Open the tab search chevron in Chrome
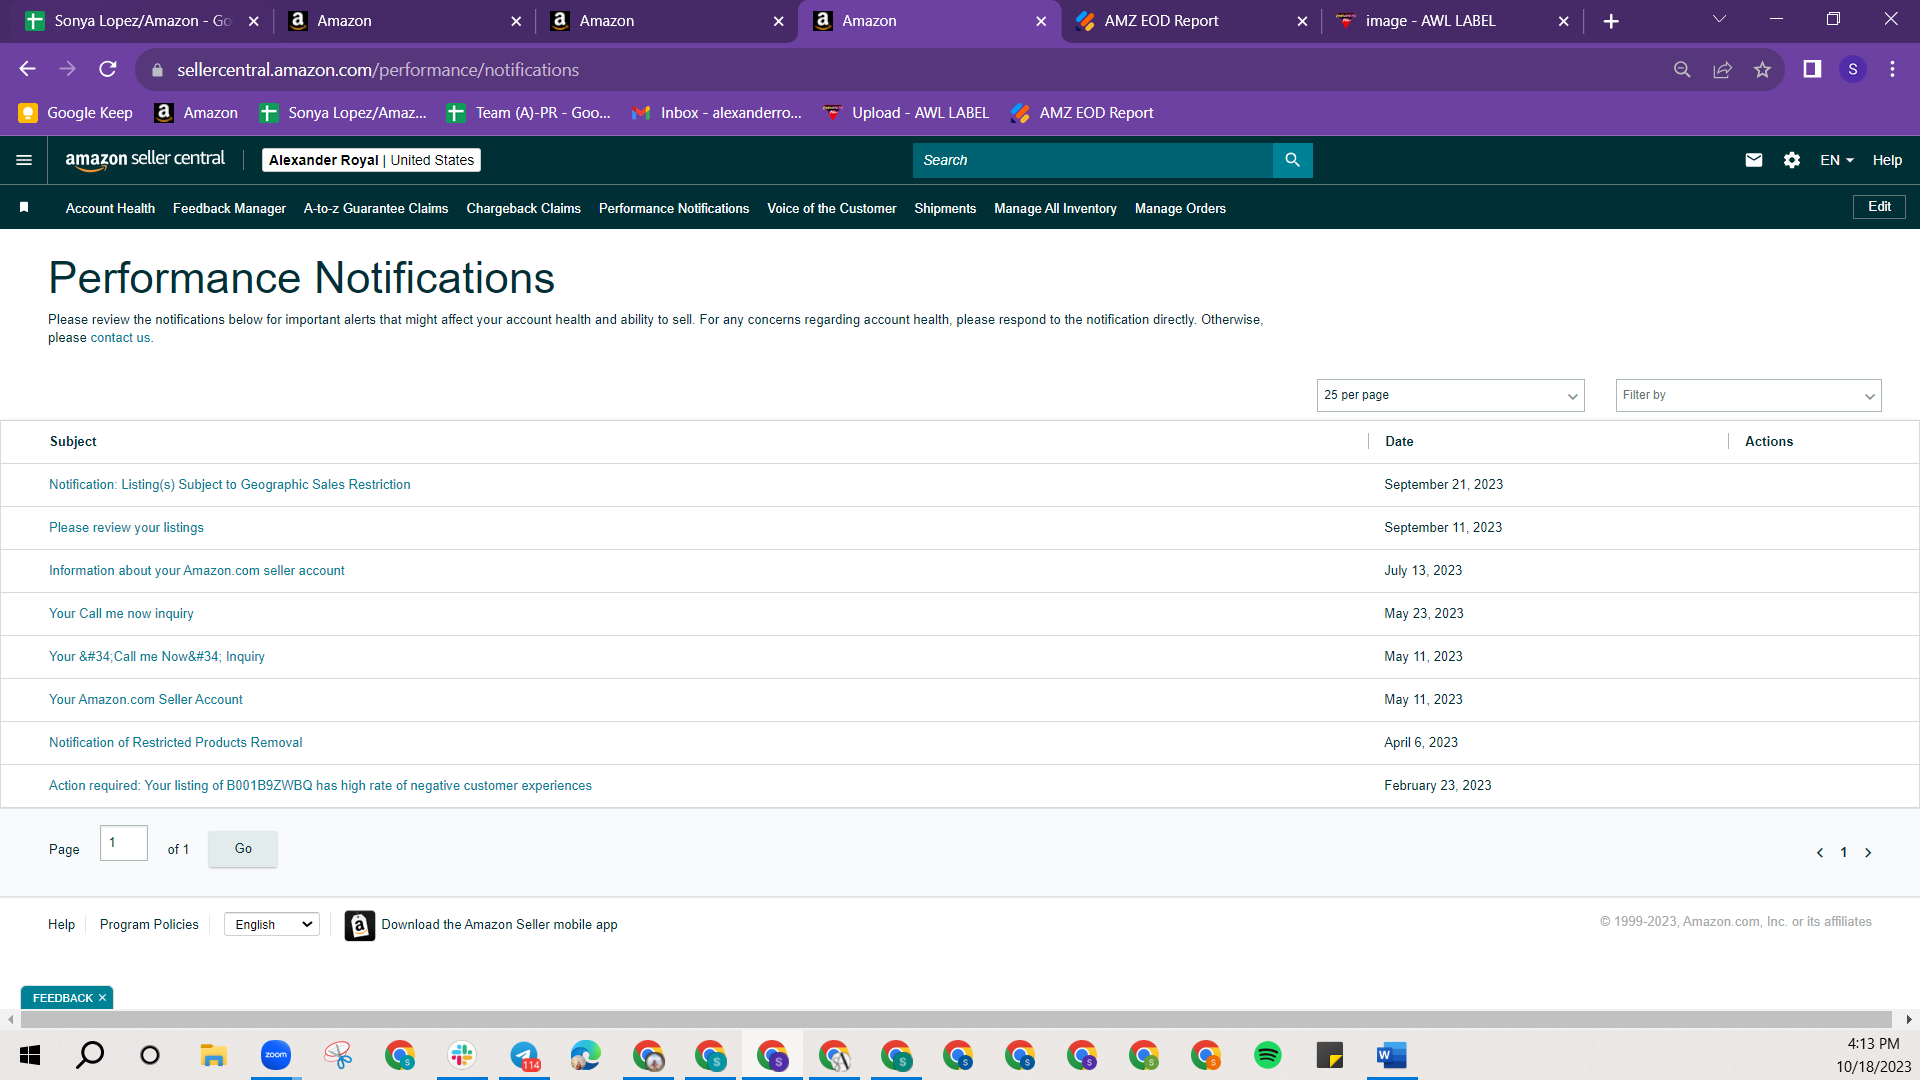The height and width of the screenshot is (1080, 1920). (x=1719, y=19)
